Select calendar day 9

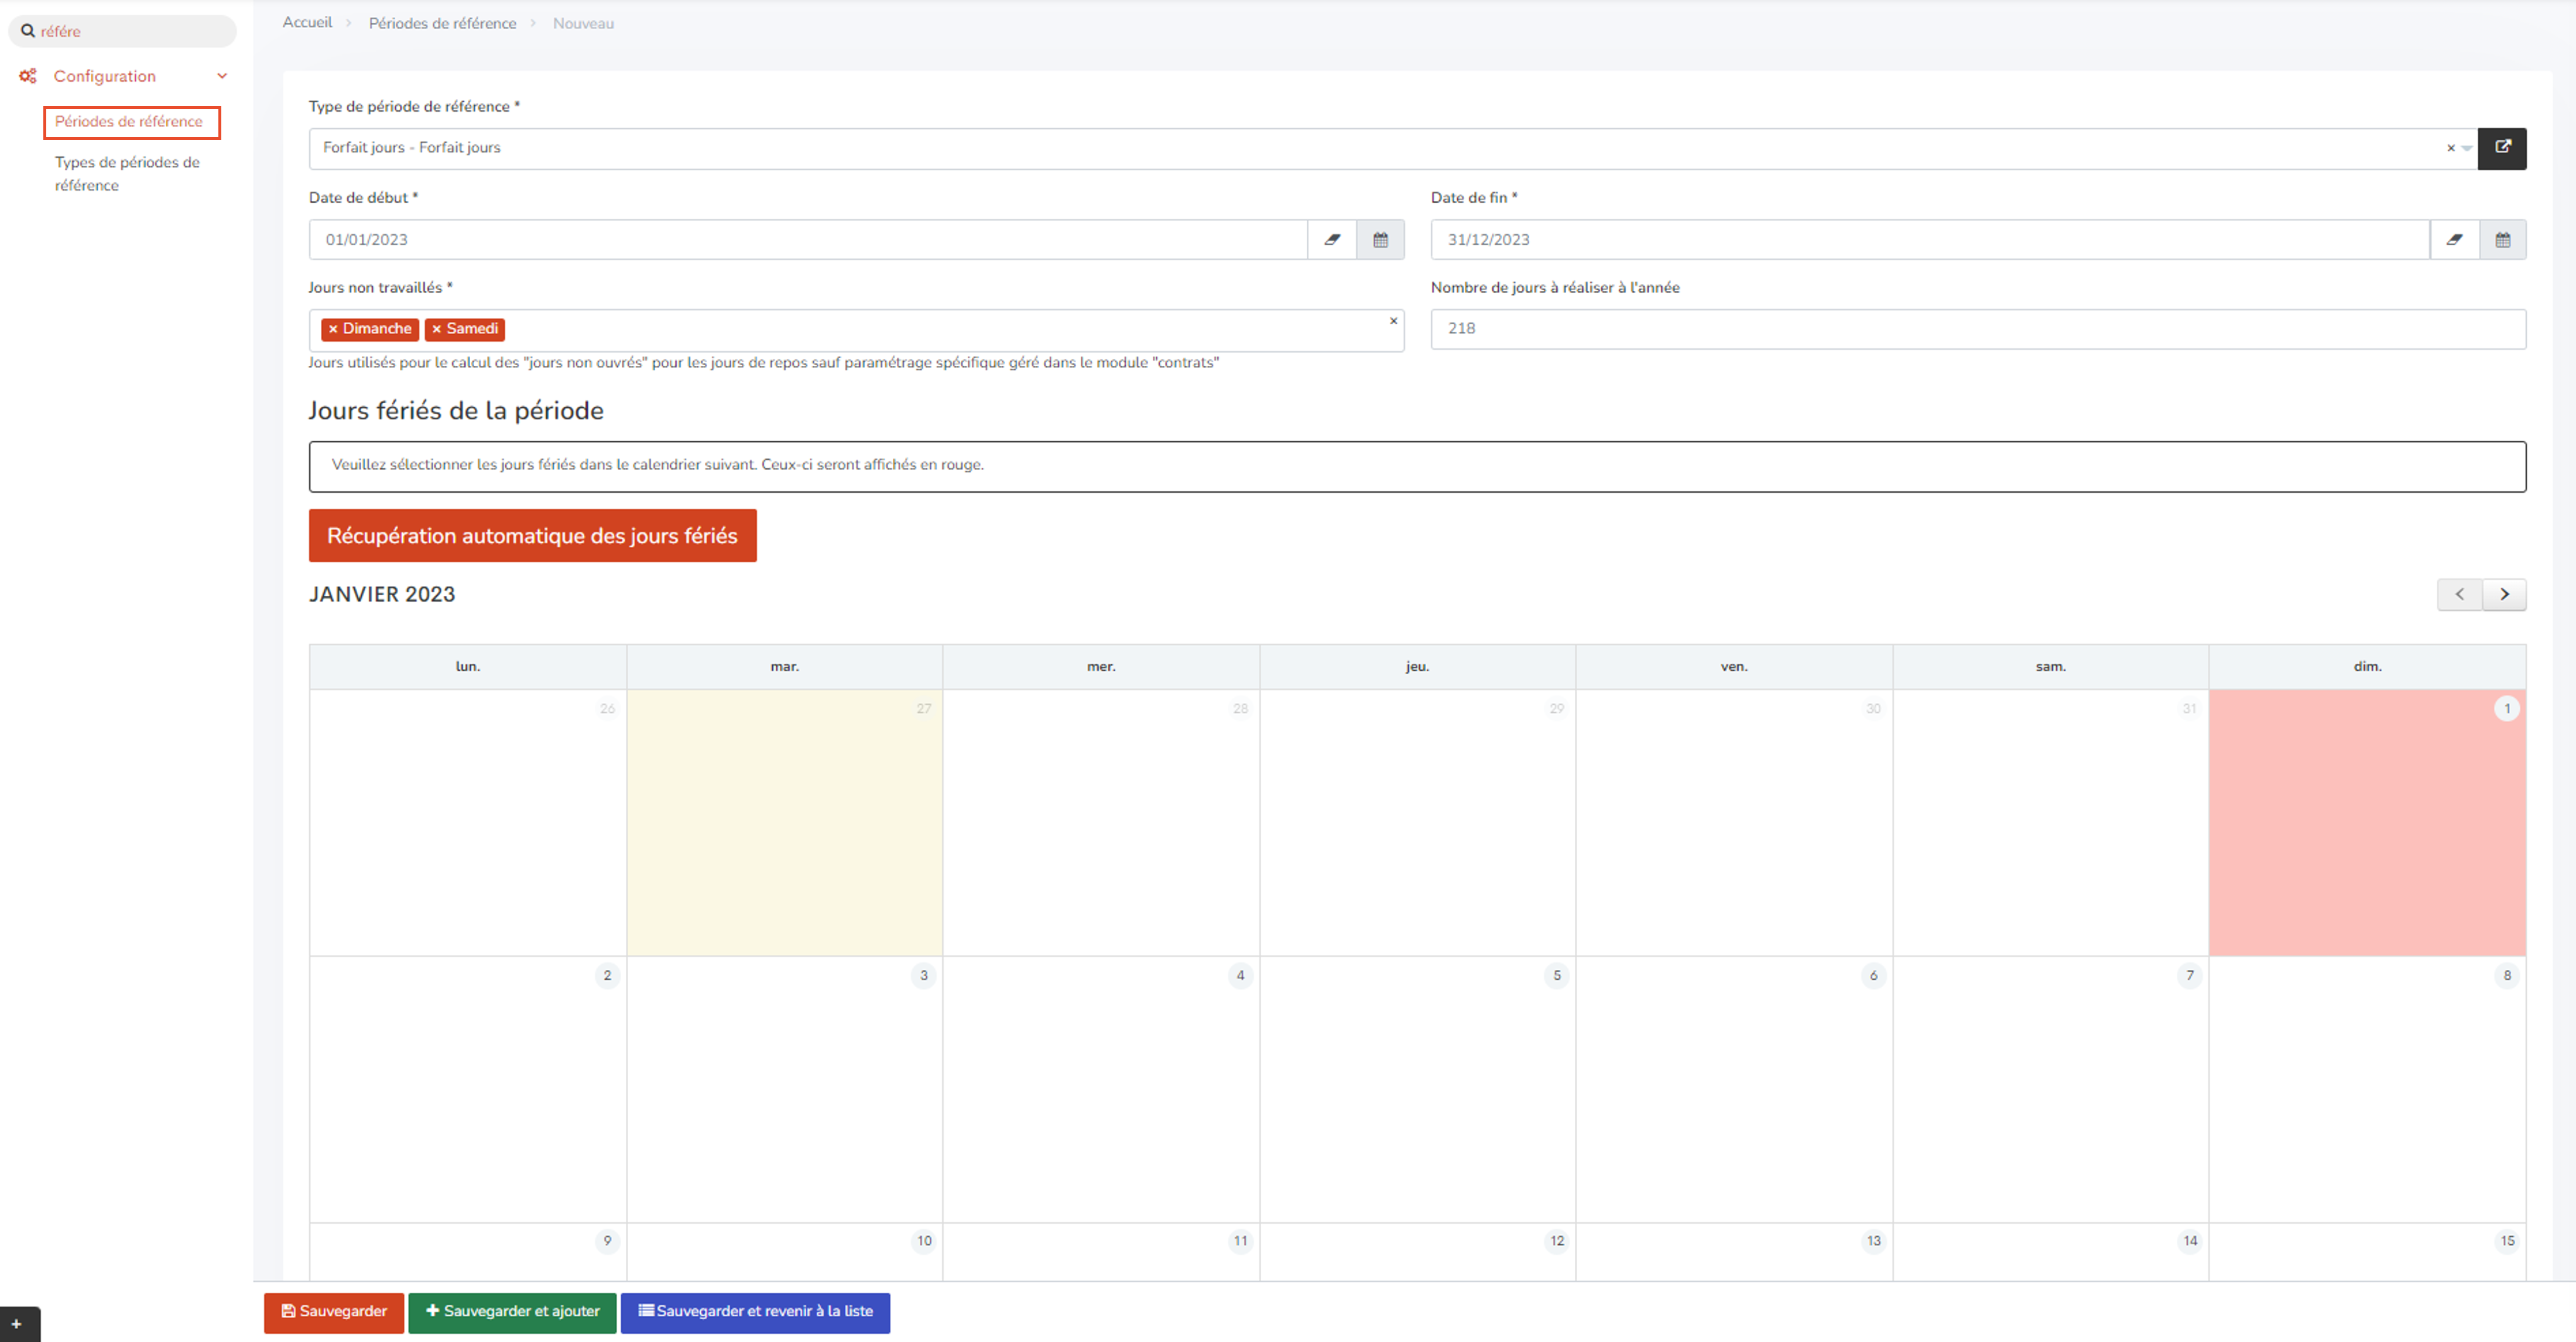[x=468, y=1252]
